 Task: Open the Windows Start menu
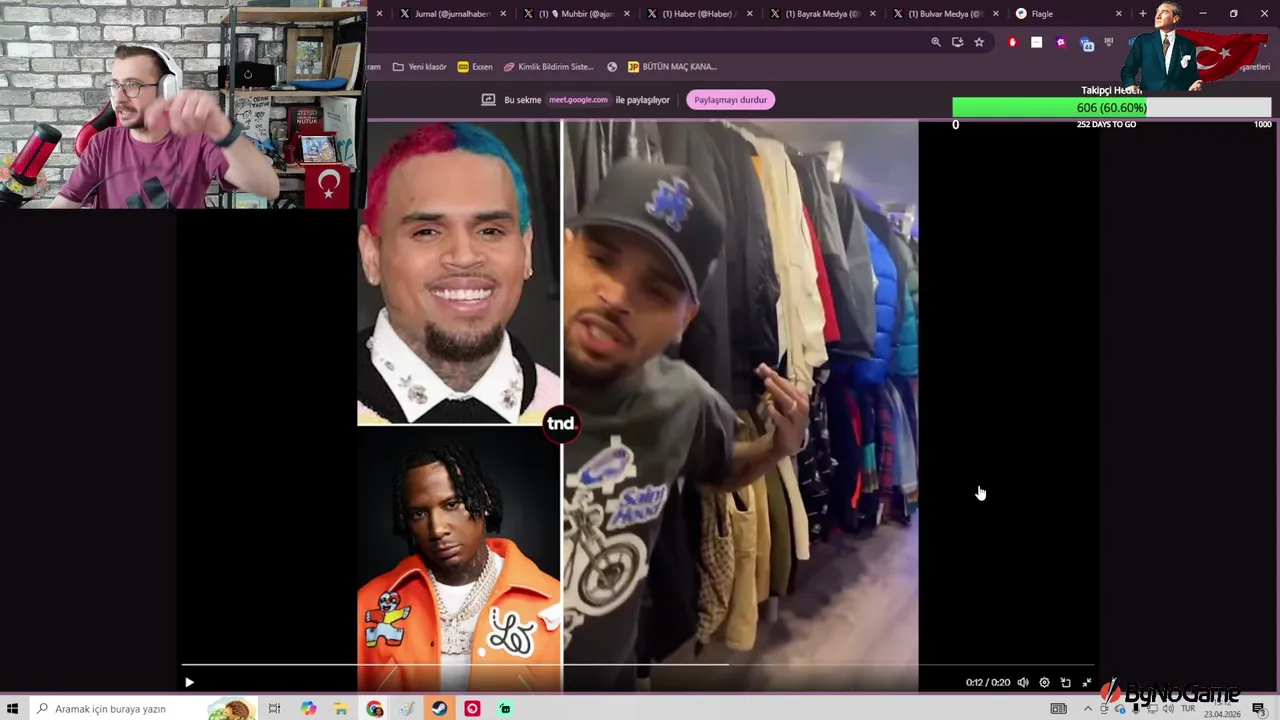click(x=13, y=709)
